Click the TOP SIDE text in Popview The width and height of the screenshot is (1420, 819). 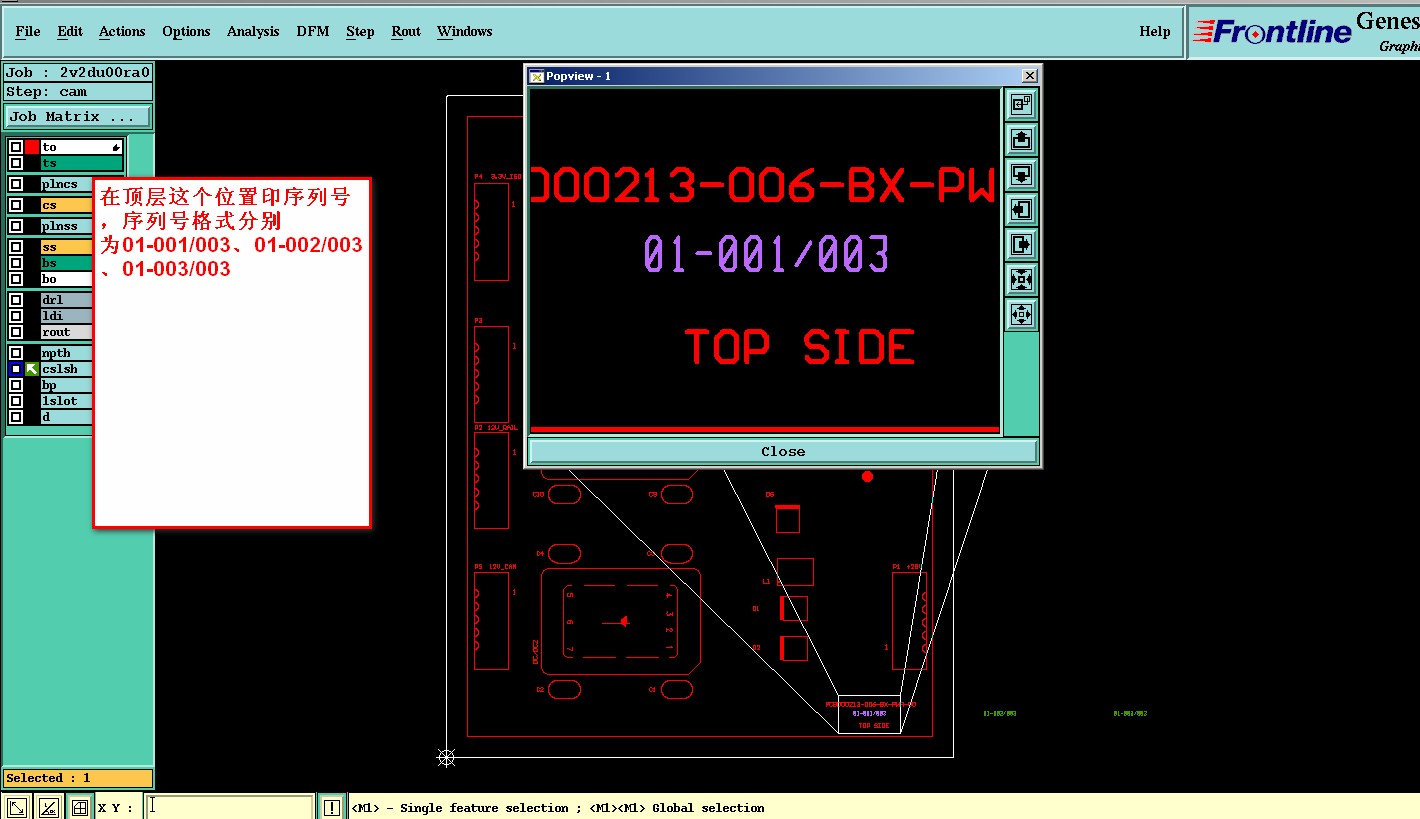tap(800, 347)
